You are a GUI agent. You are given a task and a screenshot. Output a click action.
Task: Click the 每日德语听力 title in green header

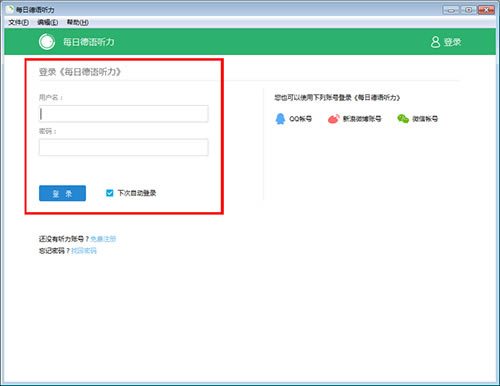point(89,42)
